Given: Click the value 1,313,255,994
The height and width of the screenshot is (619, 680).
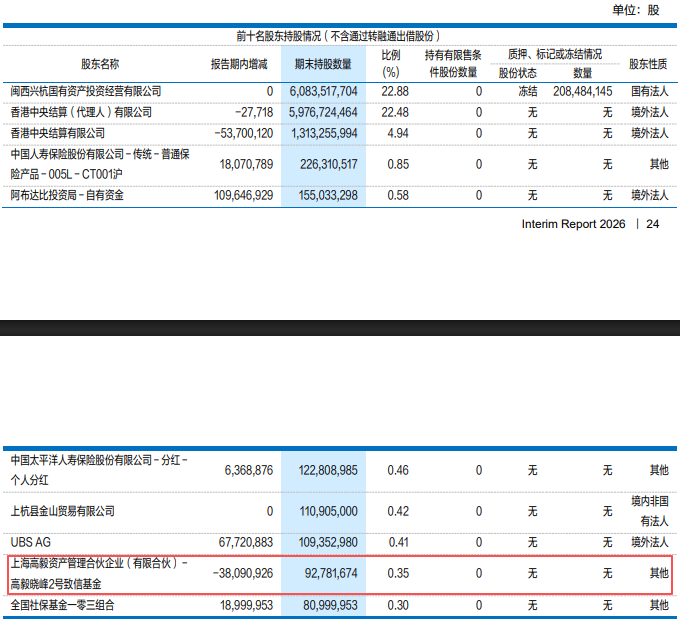Looking at the screenshot, I should (x=324, y=133).
